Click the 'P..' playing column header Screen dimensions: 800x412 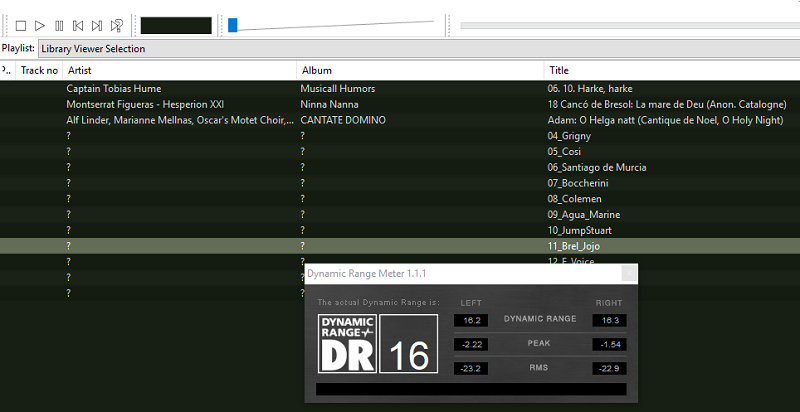click(7, 70)
